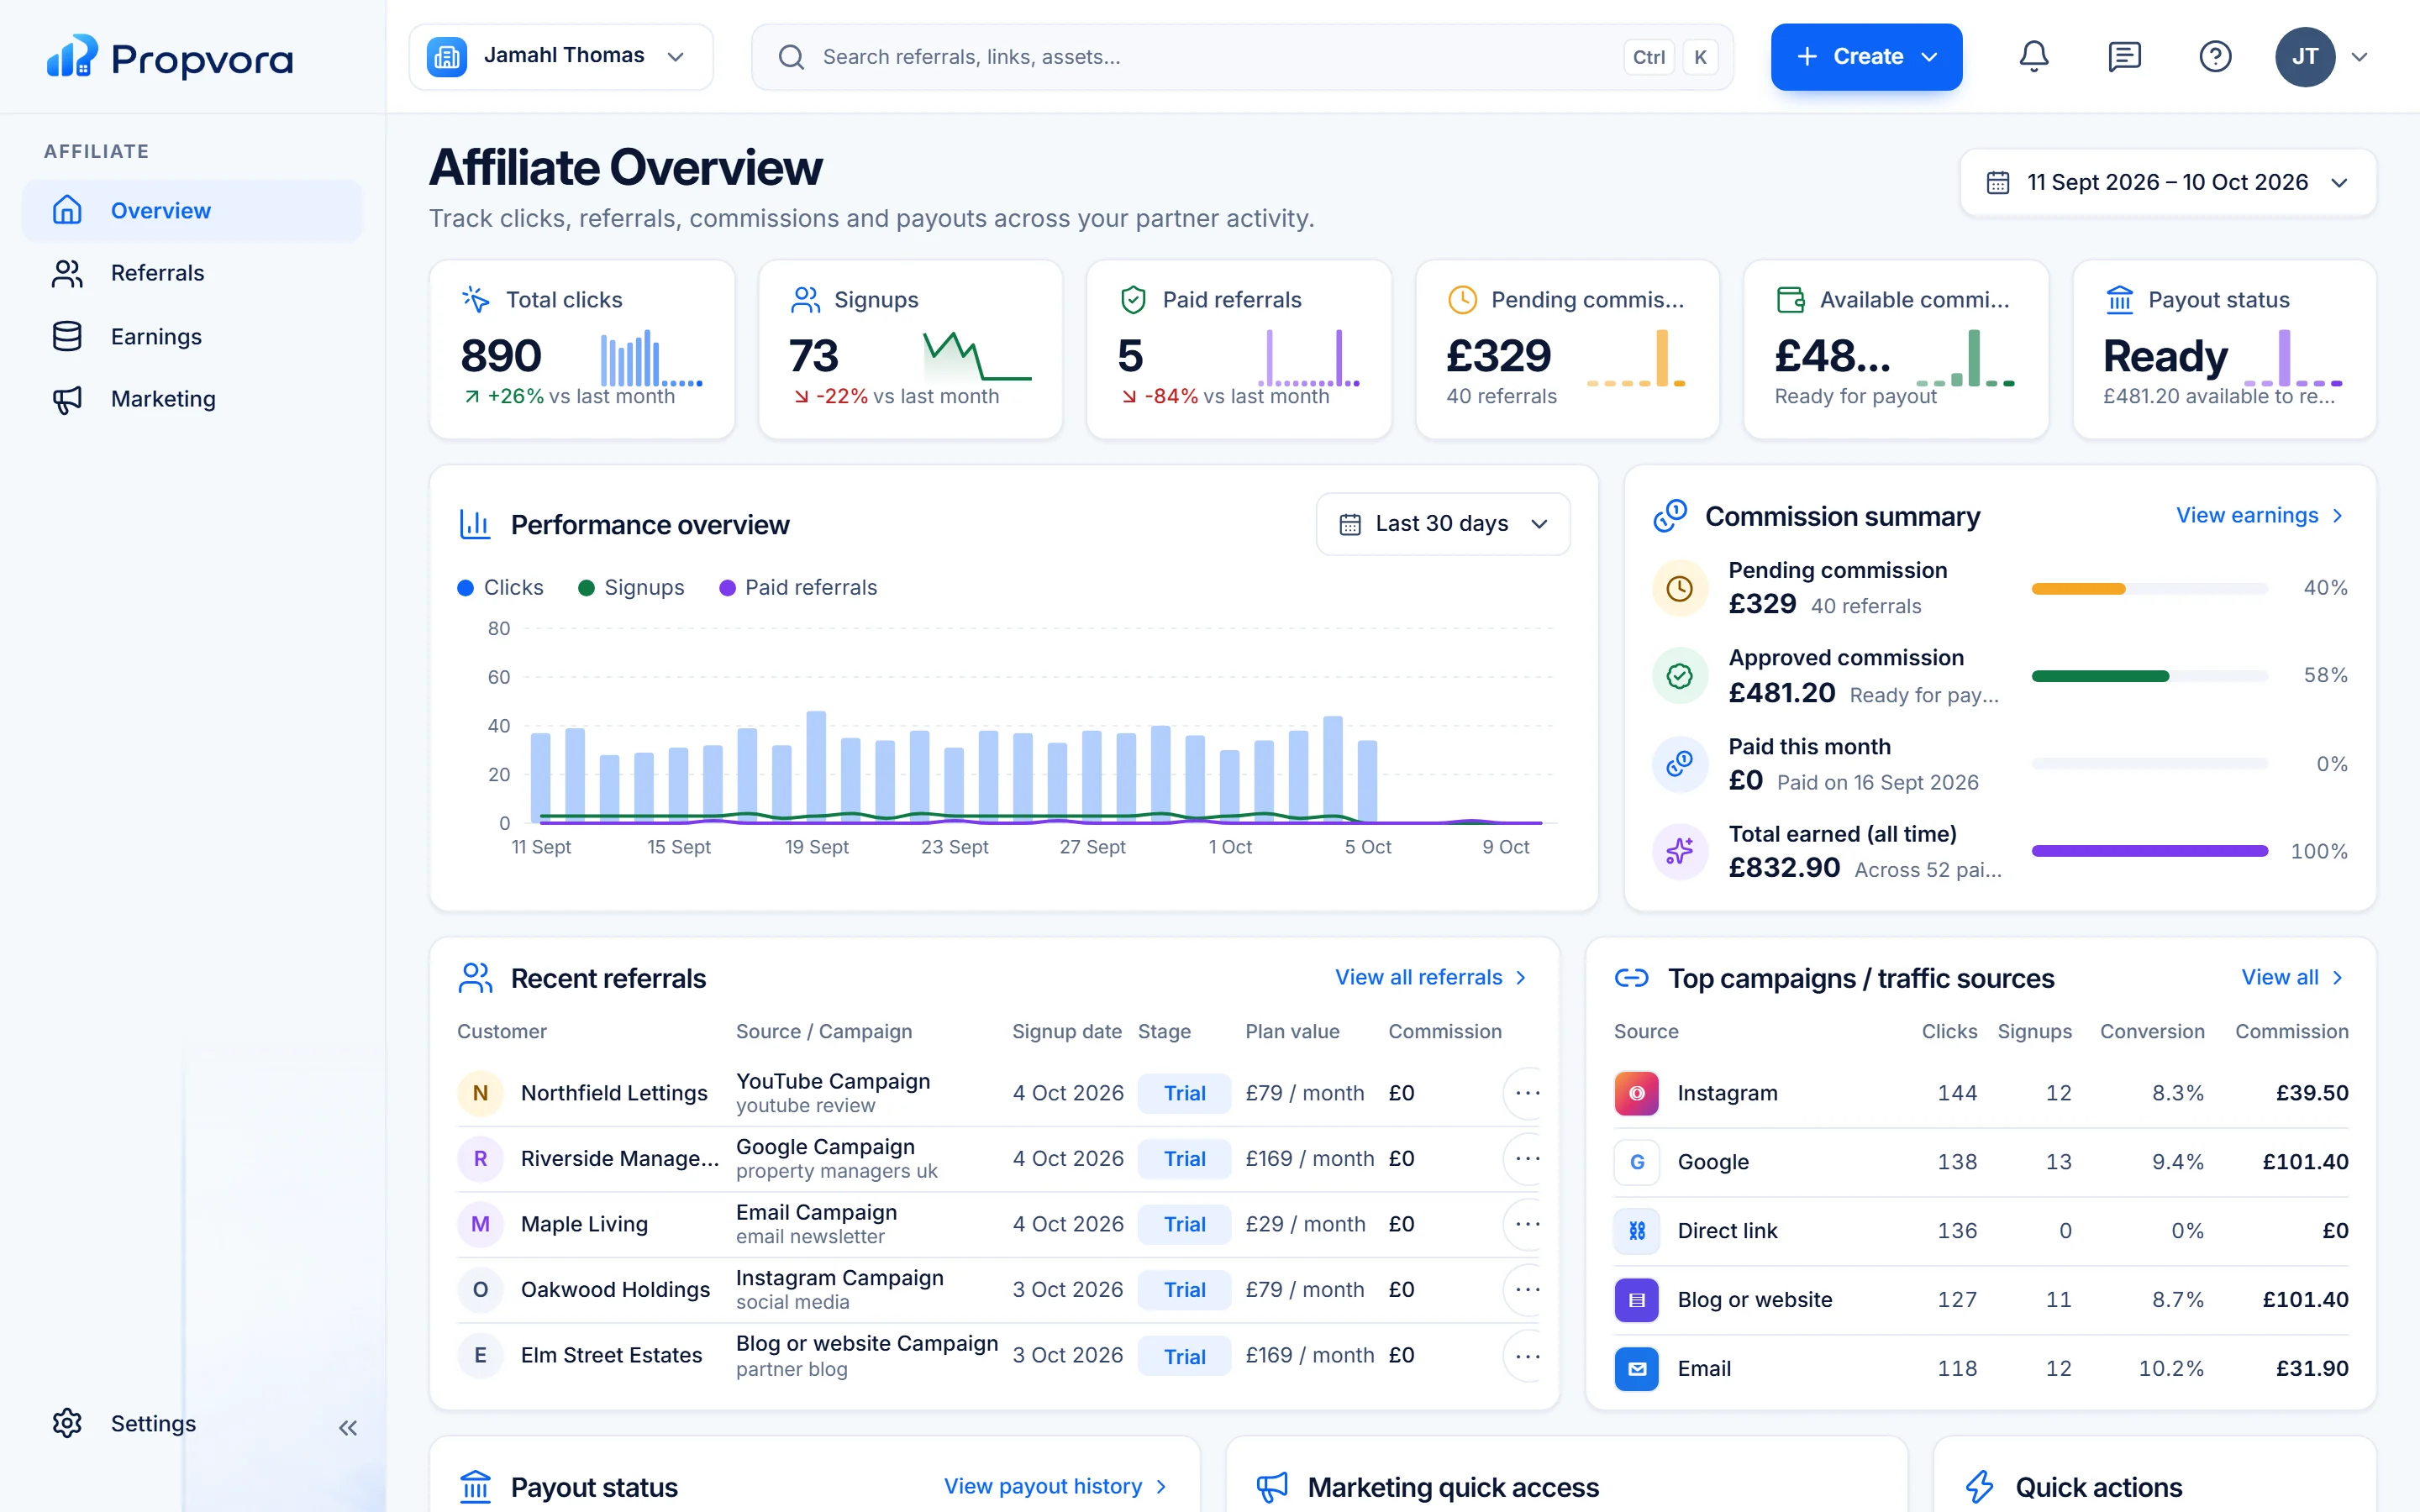The width and height of the screenshot is (2420, 1512).
Task: Open the notifications bell
Action: tap(2034, 57)
